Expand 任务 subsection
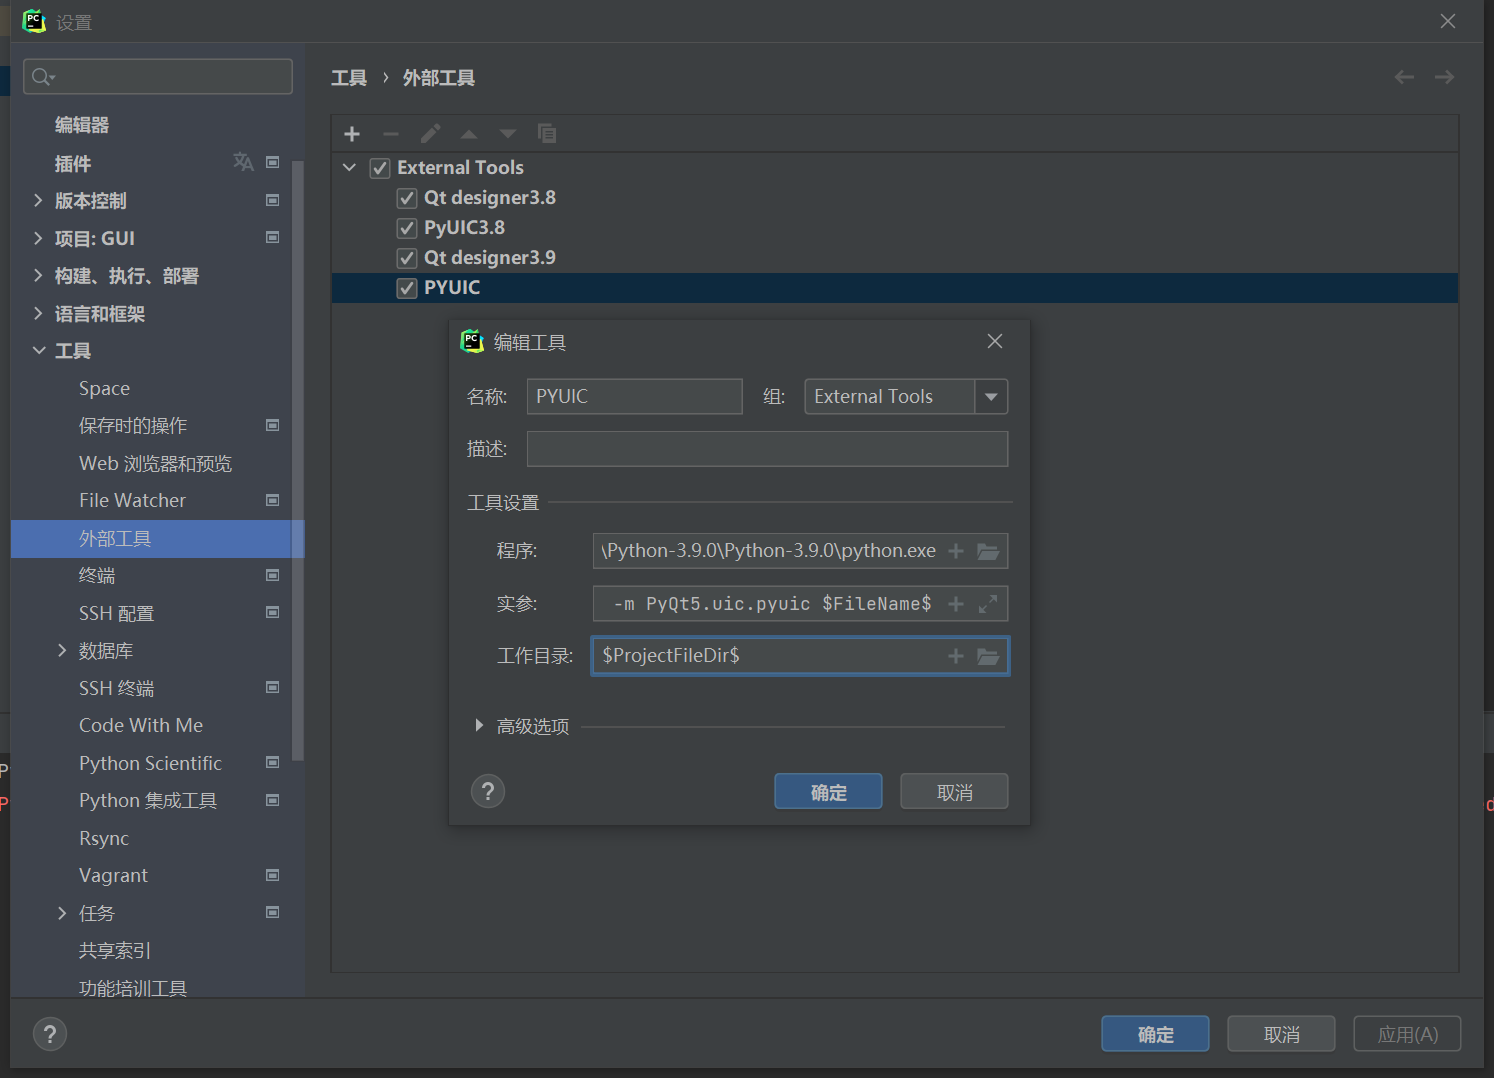The width and height of the screenshot is (1494, 1078). tap(62, 912)
